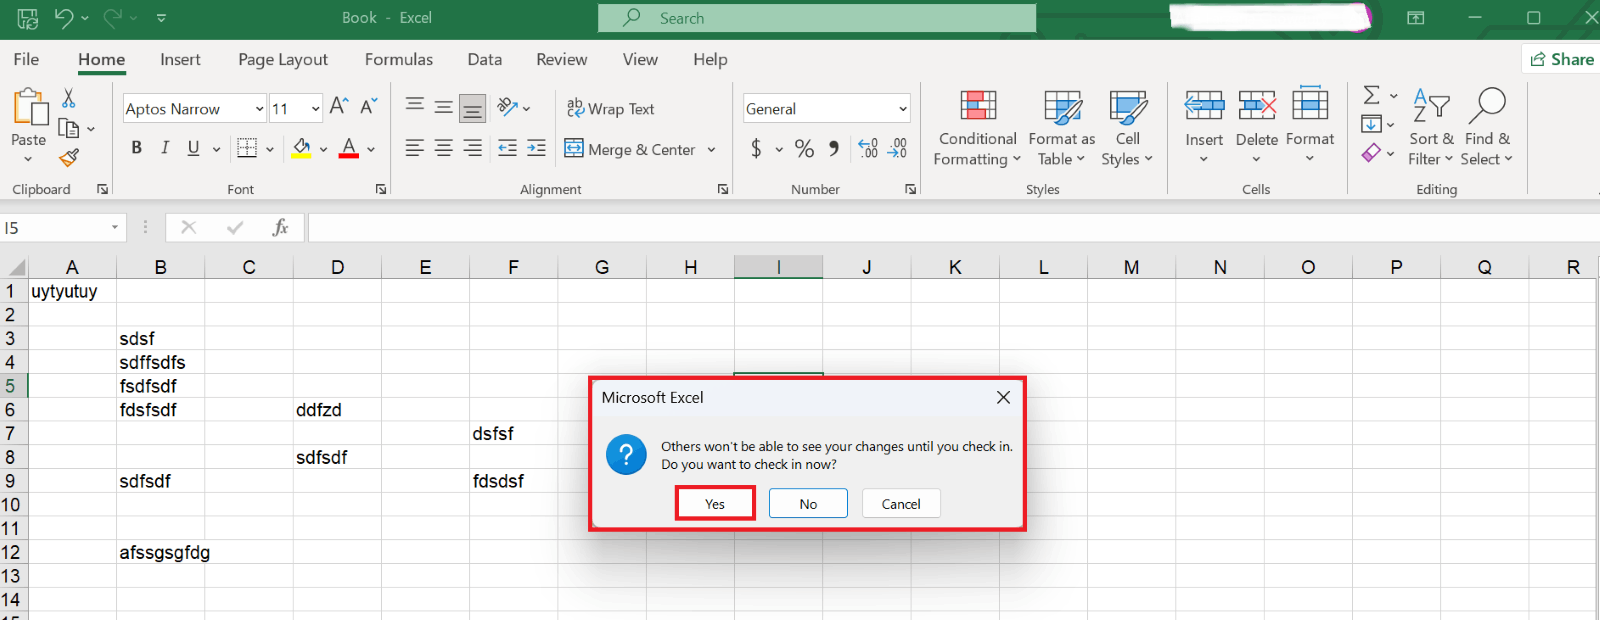This screenshot has width=1600, height=620.
Task: Click Yes in the check-in dialog
Action: click(x=715, y=503)
